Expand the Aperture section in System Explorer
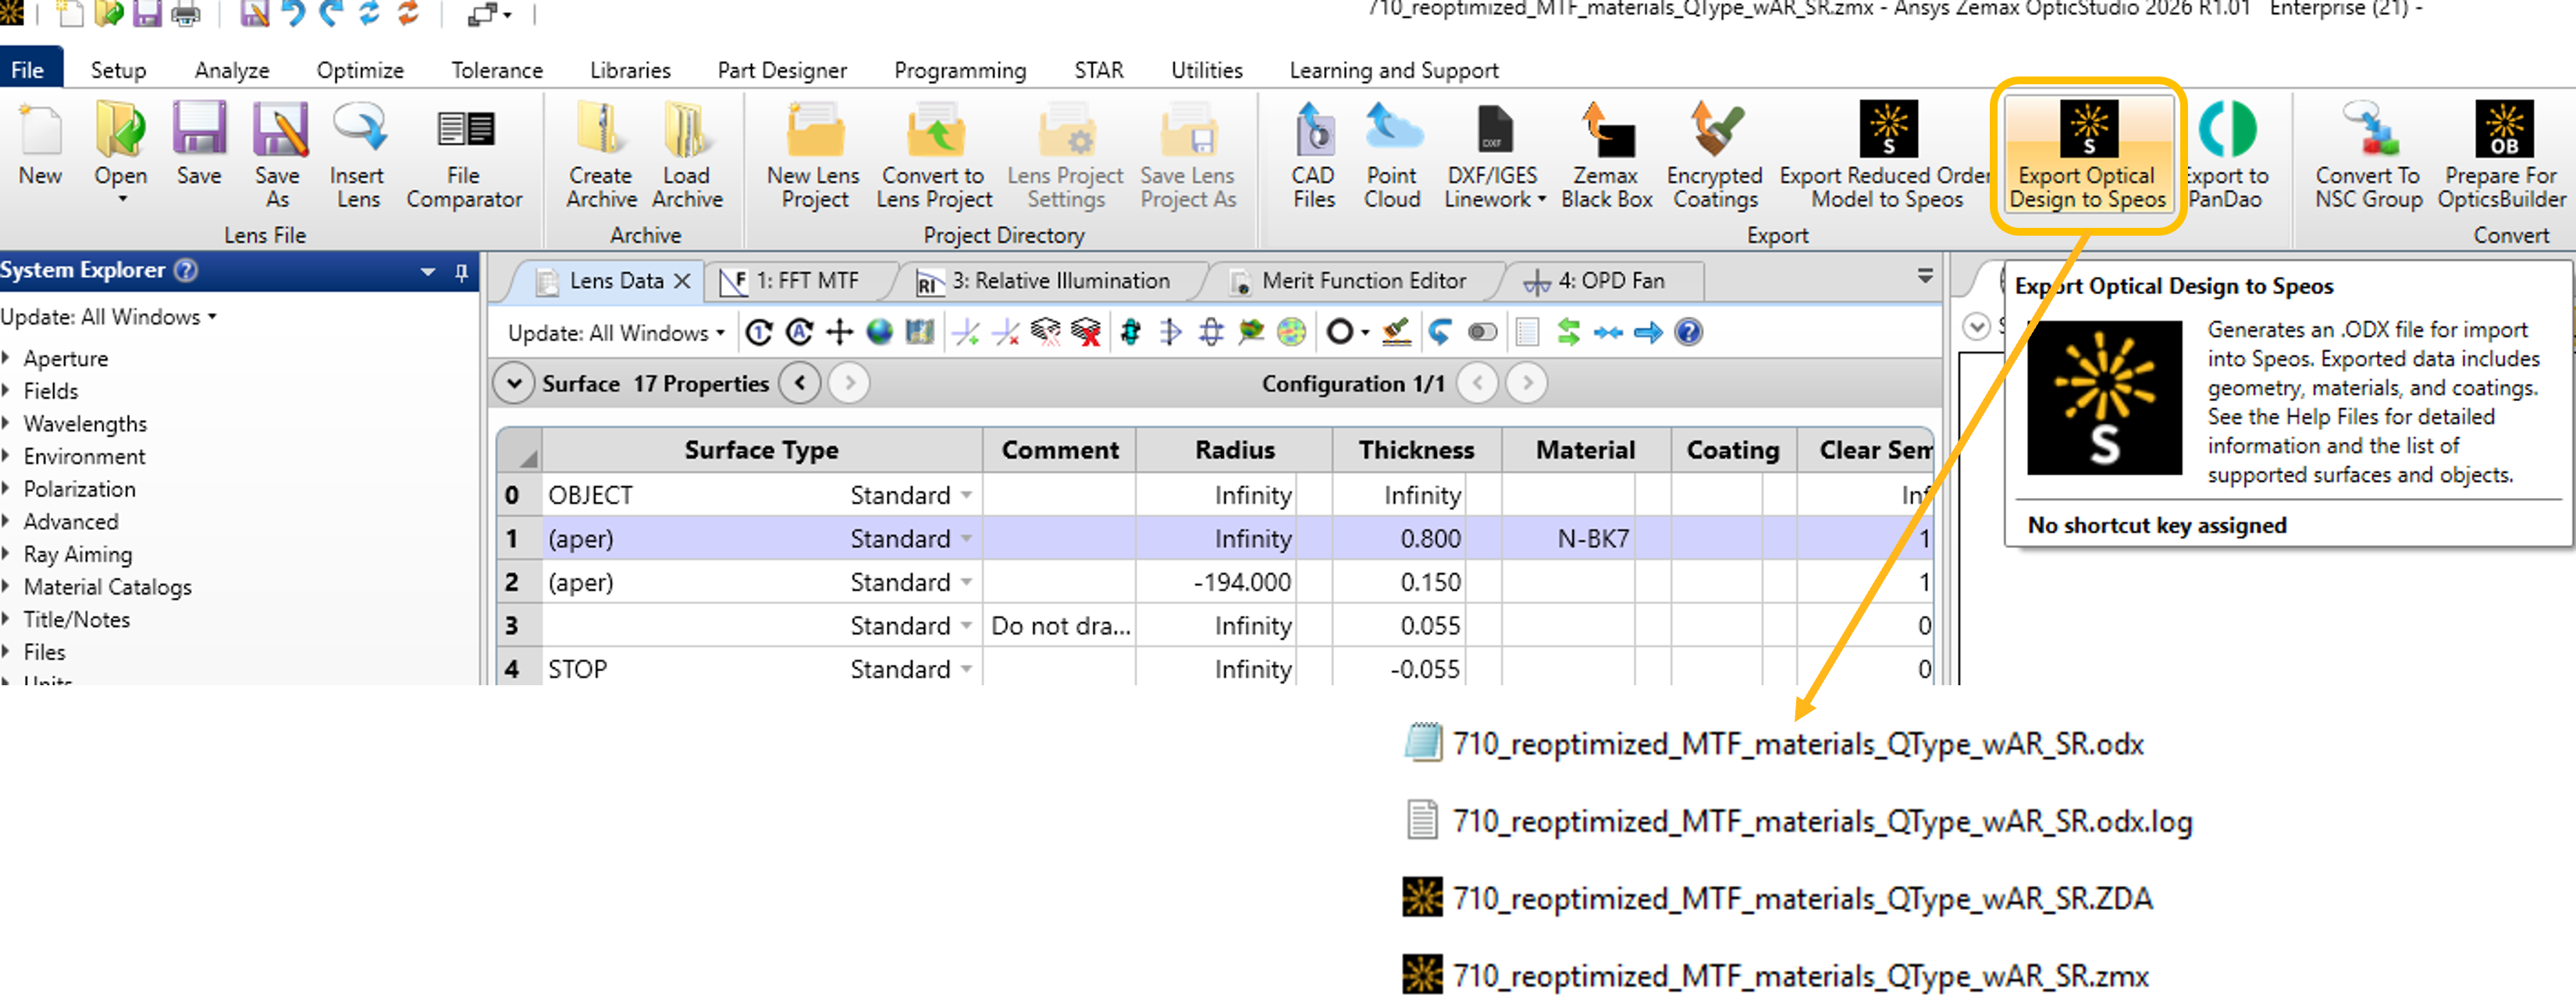Image resolution: width=2576 pixels, height=999 pixels. pyautogui.click(x=6, y=357)
